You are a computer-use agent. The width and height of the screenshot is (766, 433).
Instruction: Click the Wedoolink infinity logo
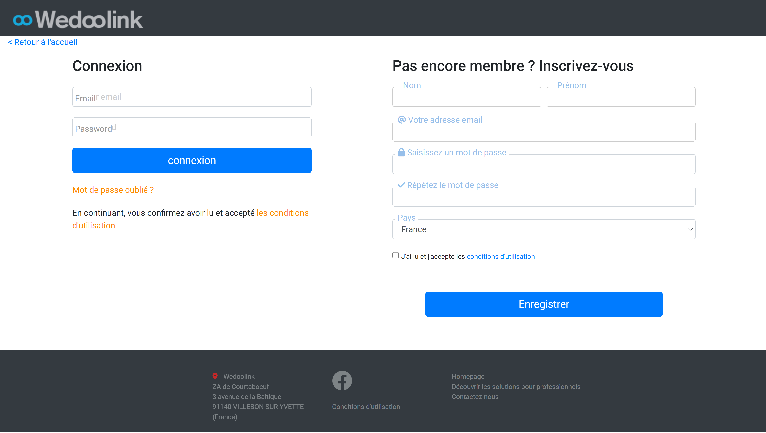click(22, 19)
